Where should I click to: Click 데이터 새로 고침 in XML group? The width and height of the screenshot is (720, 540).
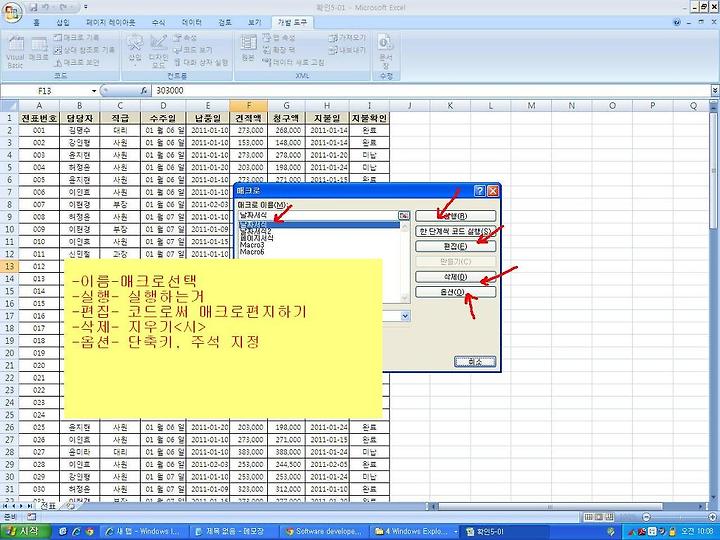[293, 62]
